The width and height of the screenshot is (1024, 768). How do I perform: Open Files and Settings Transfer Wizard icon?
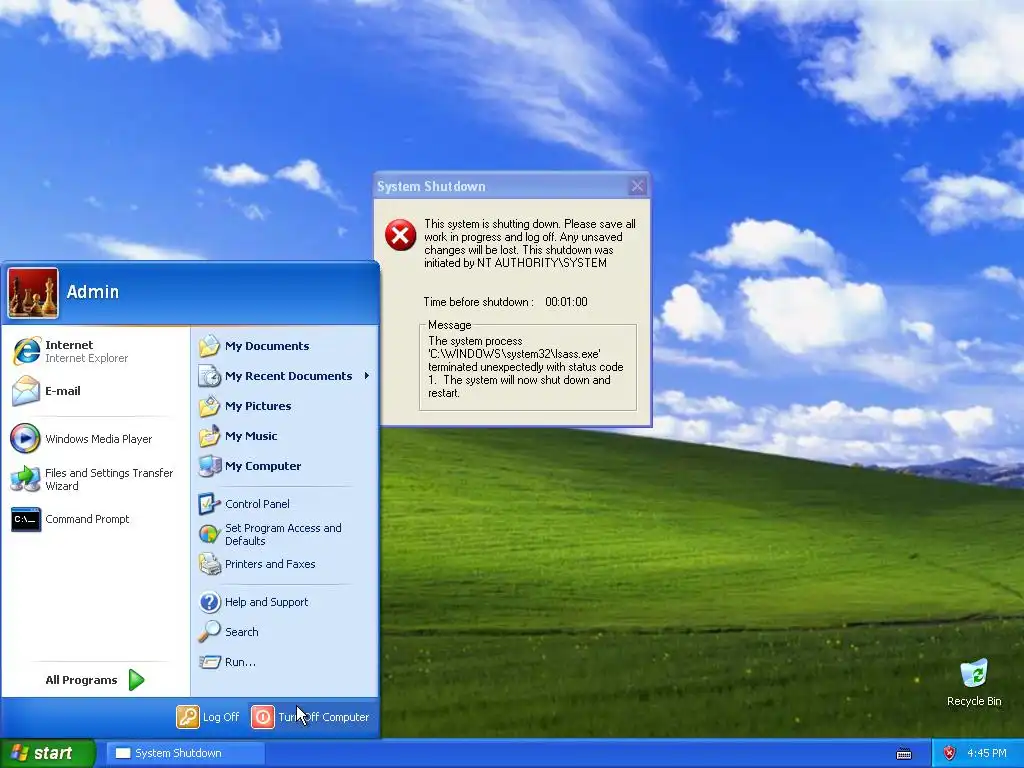click(x=25, y=479)
